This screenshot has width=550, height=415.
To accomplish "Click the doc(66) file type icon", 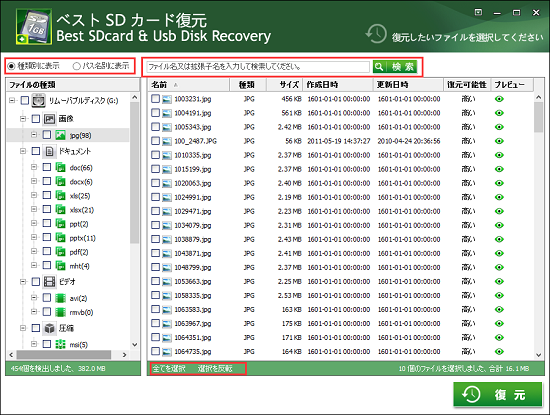I will click(60, 167).
